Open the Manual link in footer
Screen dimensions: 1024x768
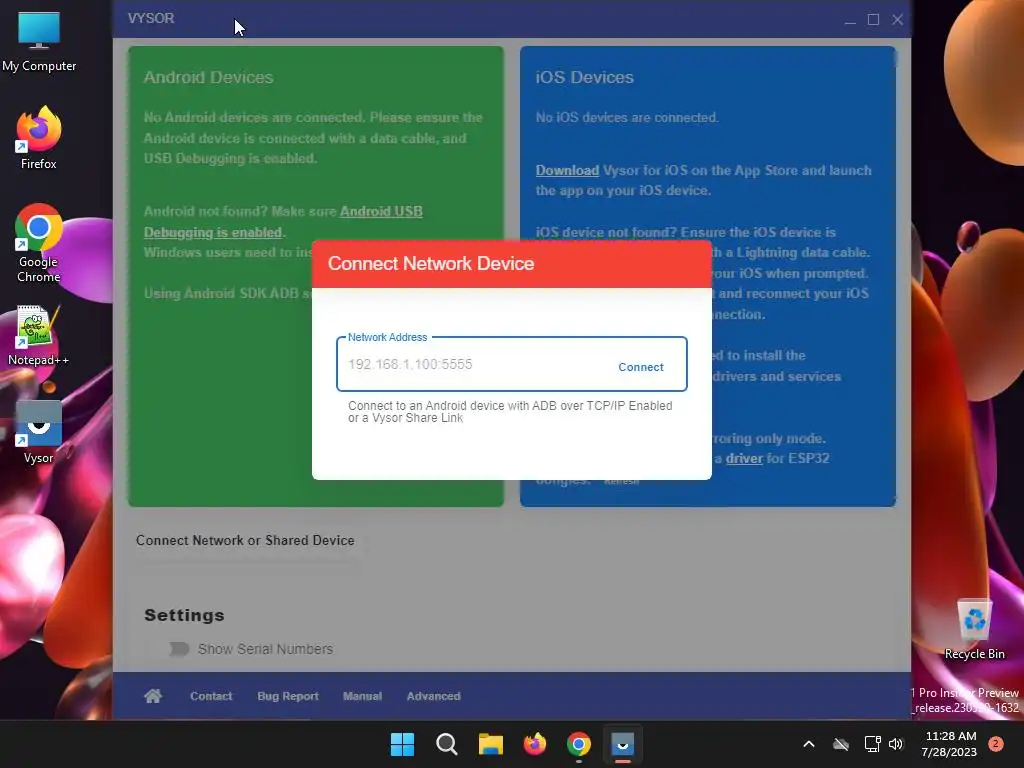362,696
